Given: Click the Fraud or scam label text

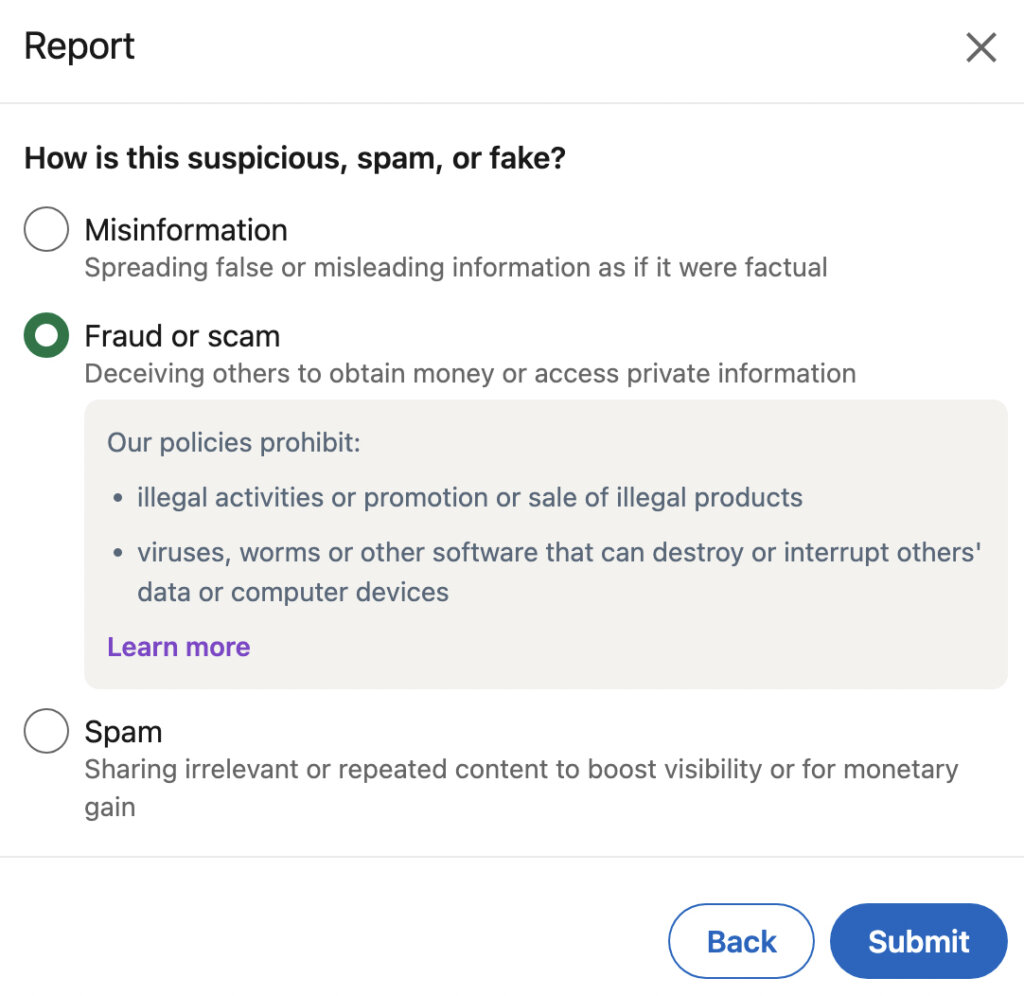Looking at the screenshot, I should 182,336.
